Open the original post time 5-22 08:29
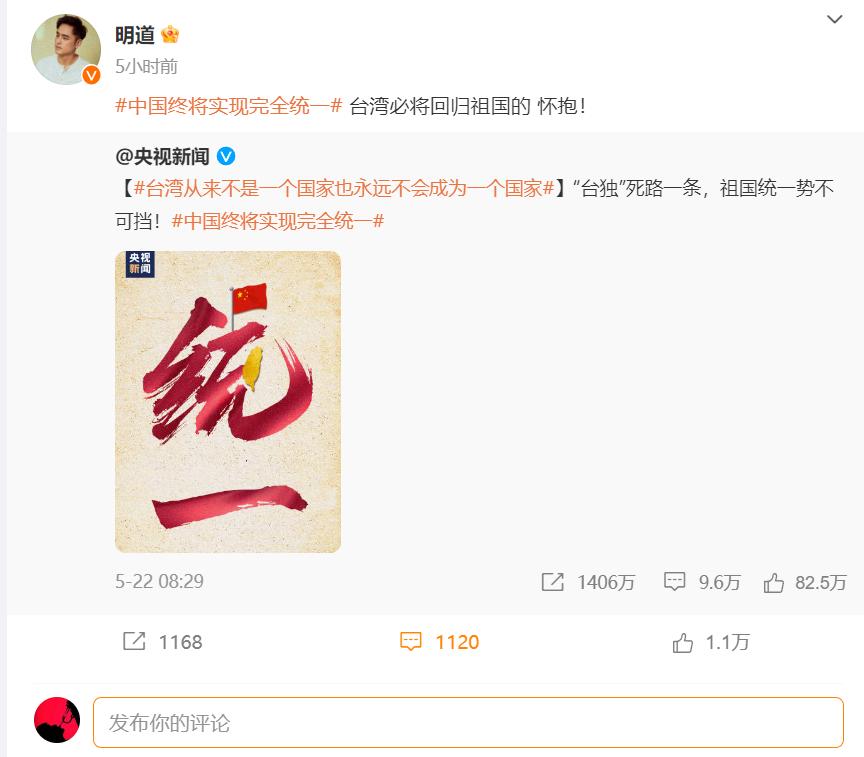The width and height of the screenshot is (864, 757). [159, 581]
